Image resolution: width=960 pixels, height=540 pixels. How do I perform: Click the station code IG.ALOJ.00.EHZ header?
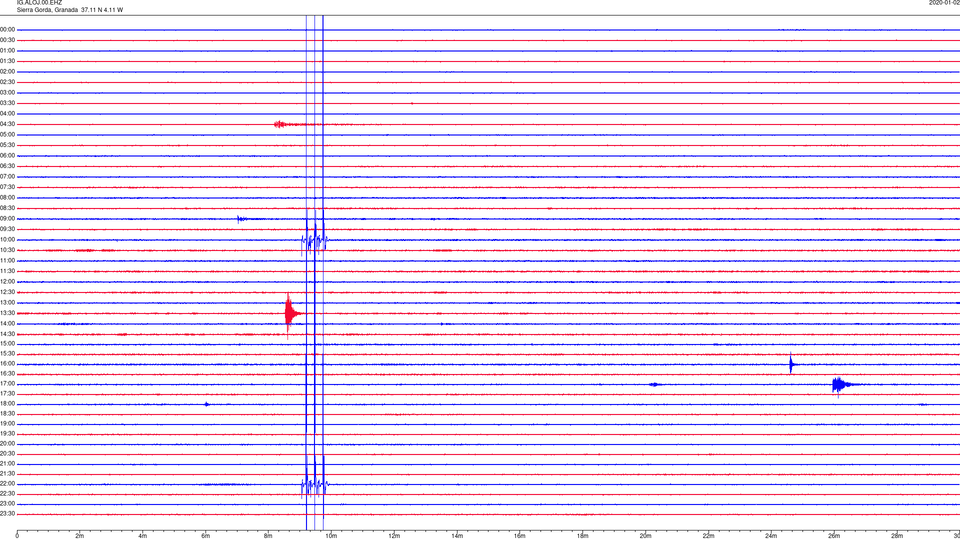click(39, 3)
